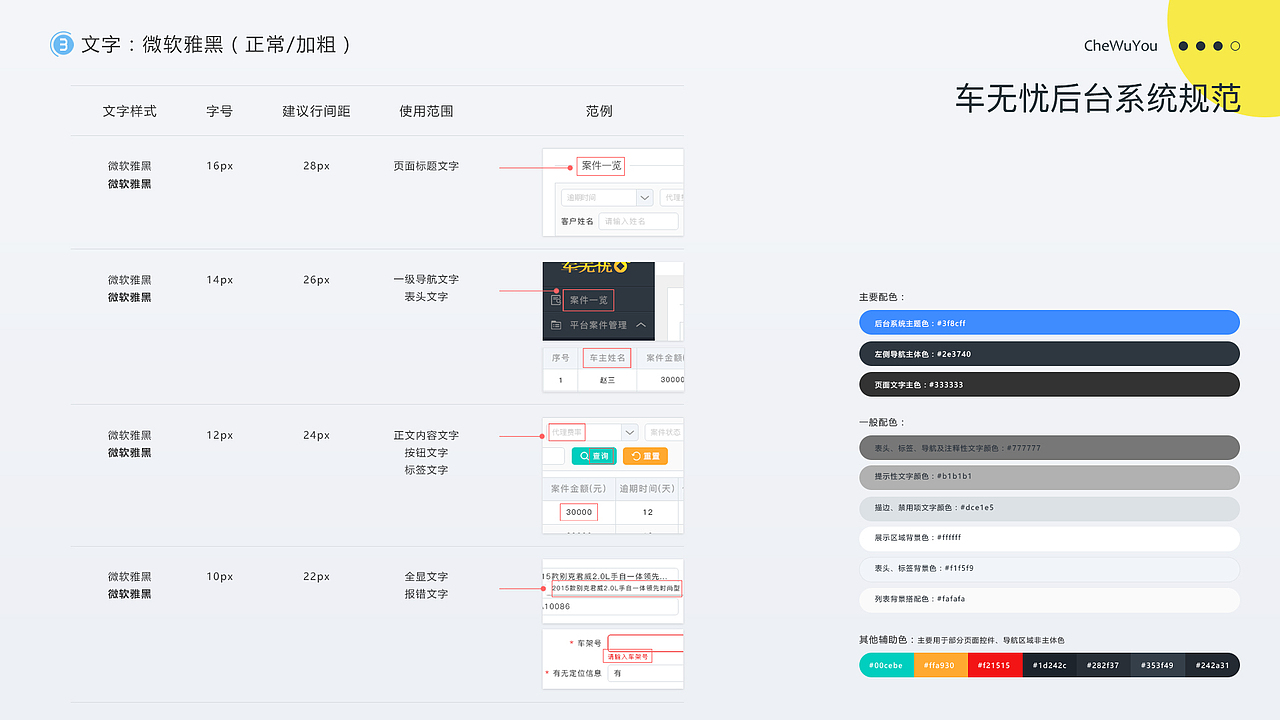The image size is (1280, 720).
Task: Click the 逾期时间(天) column header
Action: click(x=647, y=488)
